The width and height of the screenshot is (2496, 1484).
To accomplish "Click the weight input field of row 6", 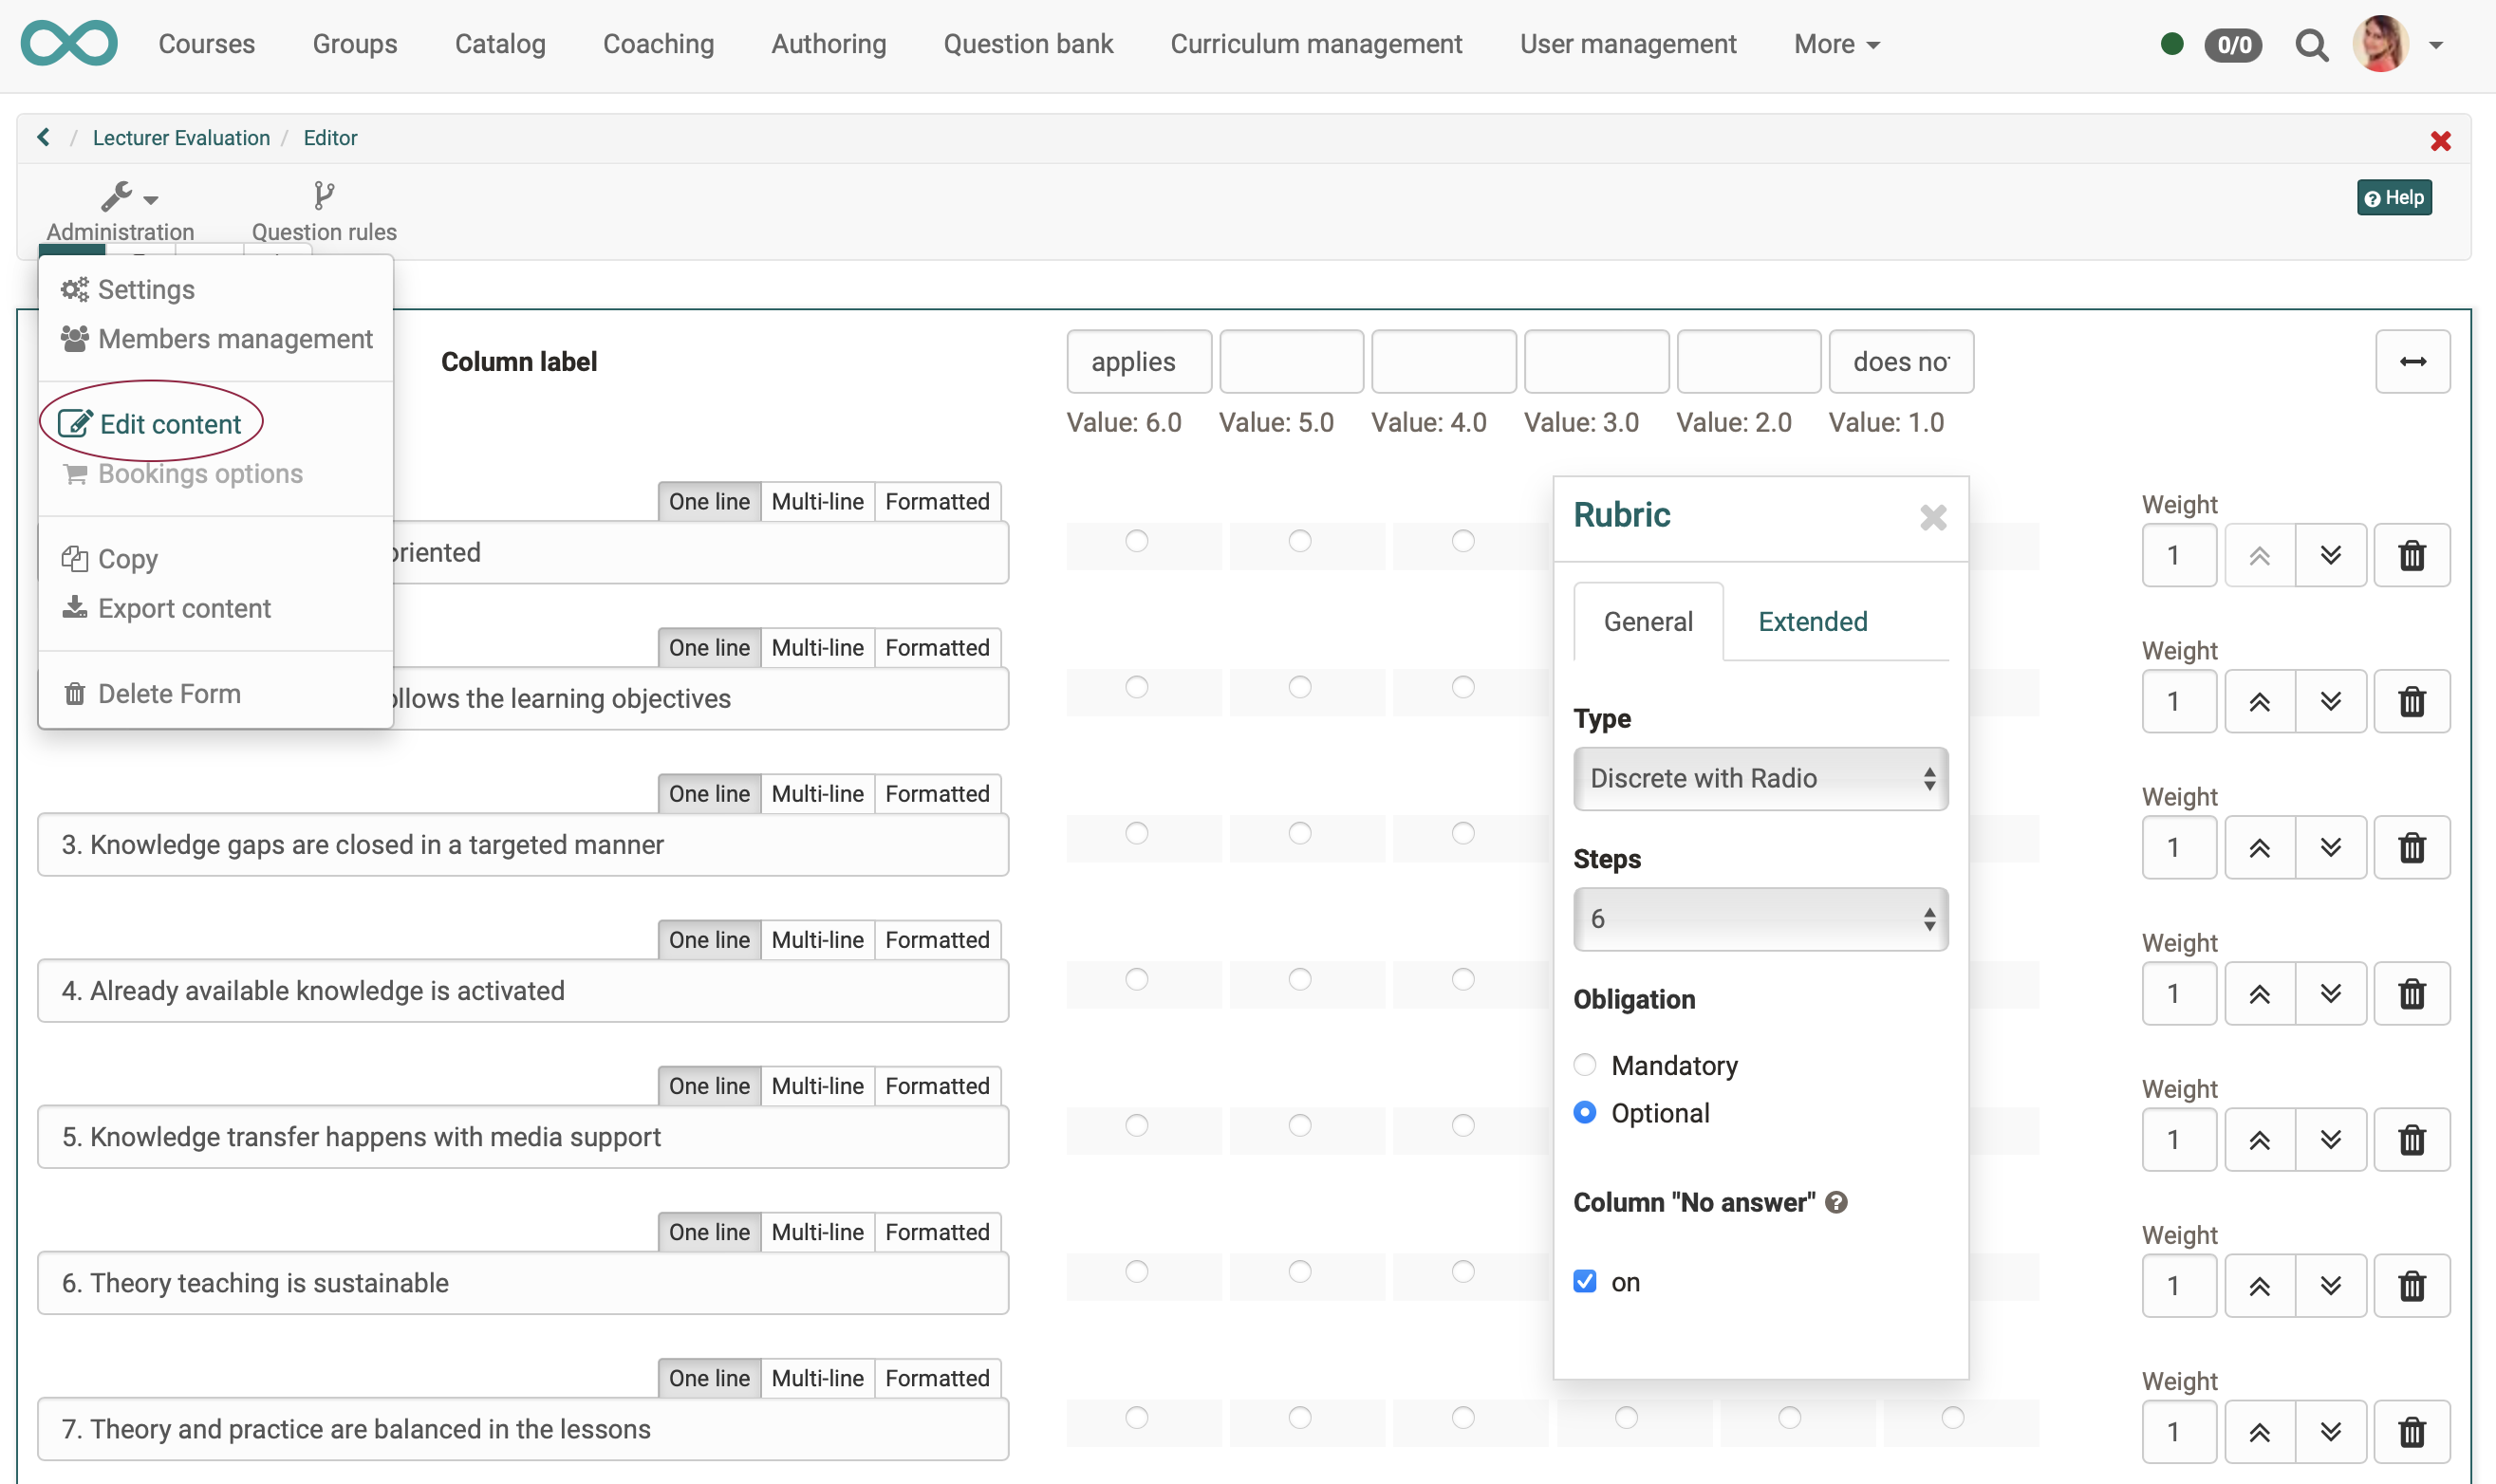I will point(2179,1286).
